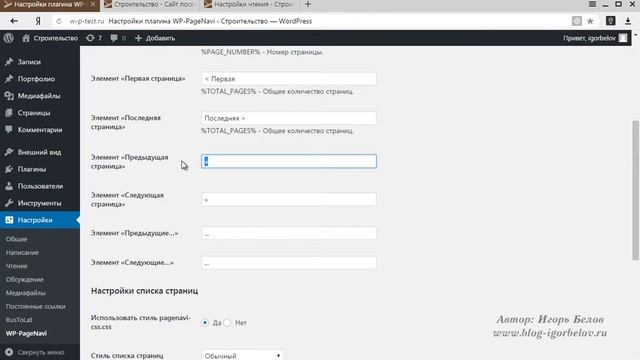Click the browser back arrow
The width and height of the screenshot is (640, 360).
tap(14, 21)
